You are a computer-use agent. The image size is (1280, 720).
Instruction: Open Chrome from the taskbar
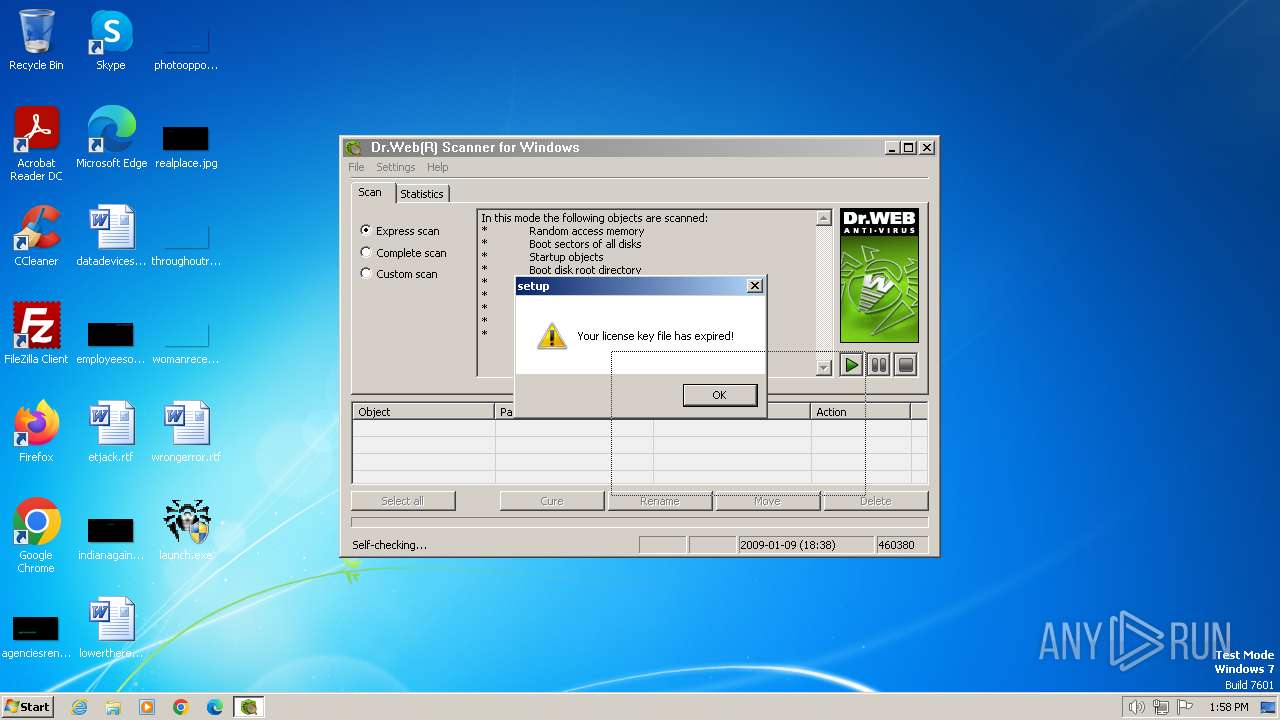181,707
